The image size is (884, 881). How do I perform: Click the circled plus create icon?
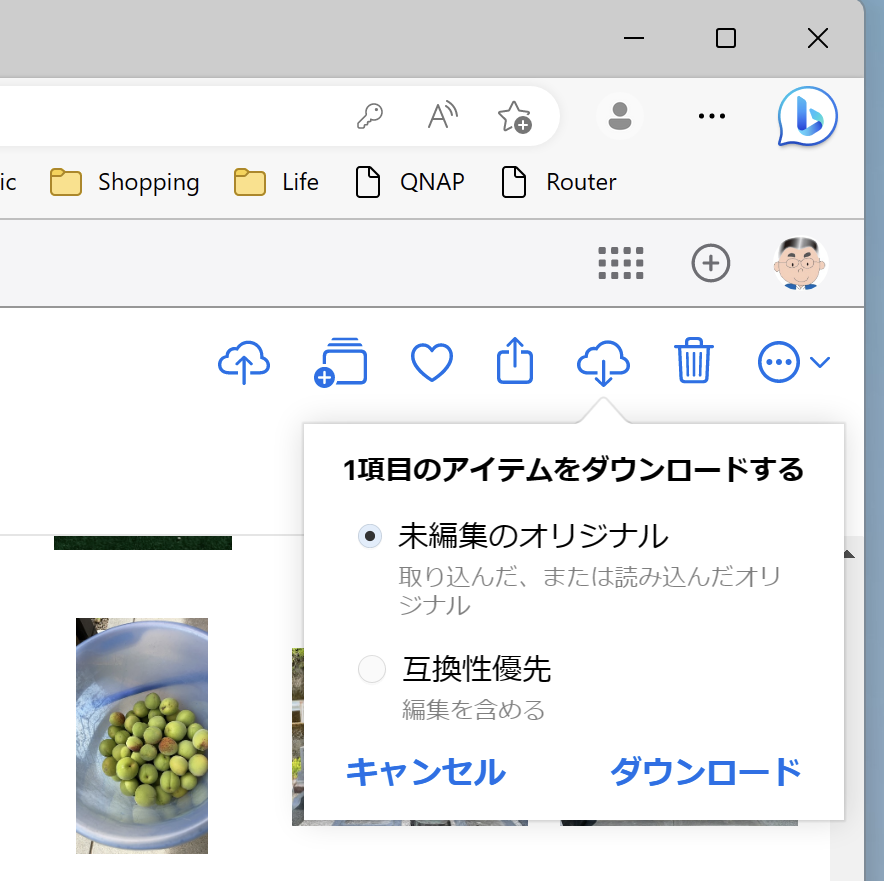coord(711,263)
